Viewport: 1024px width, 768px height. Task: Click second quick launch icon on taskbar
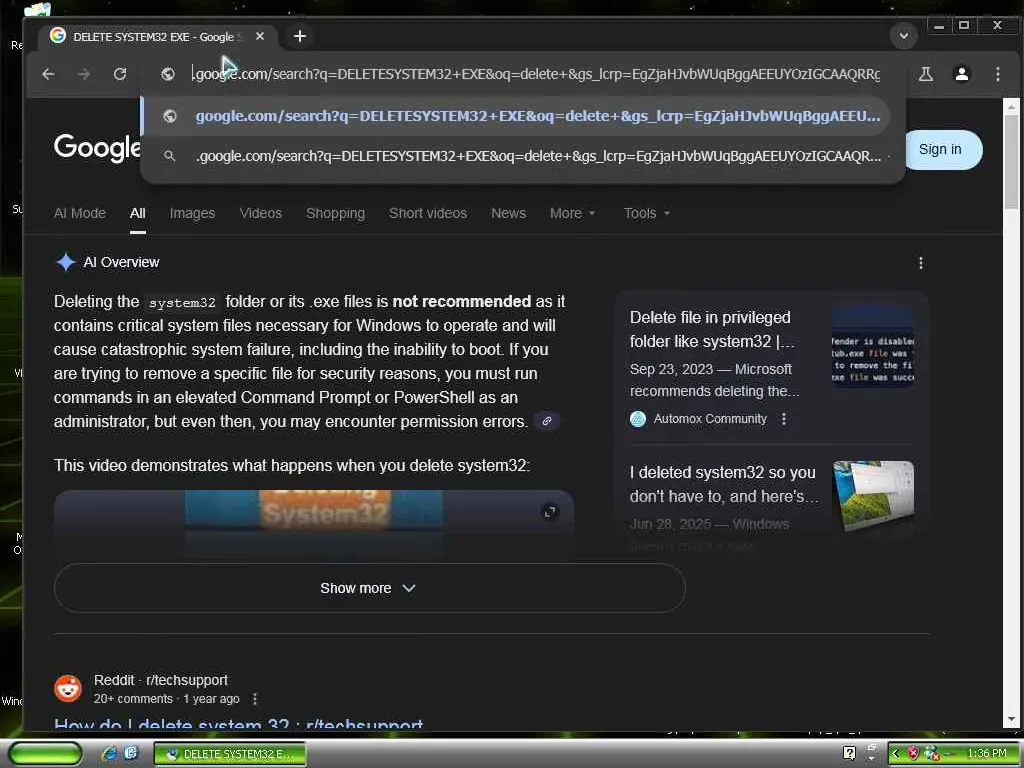pos(131,754)
